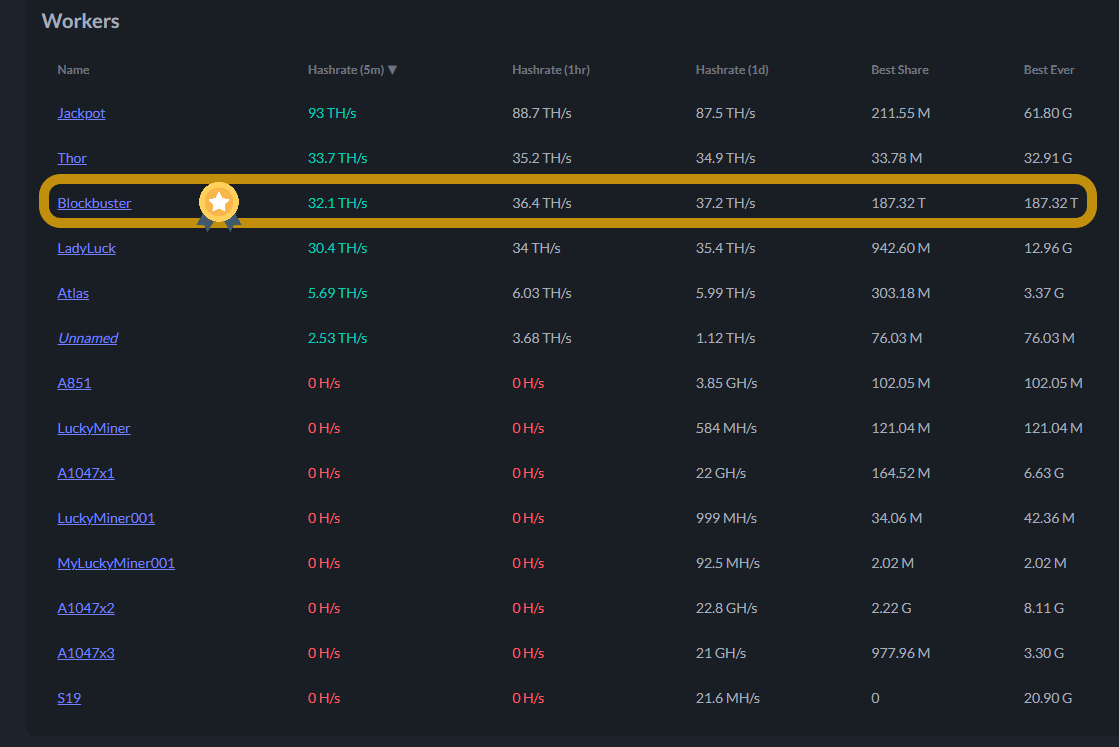Screen dimensions: 1119x747
Task: Select the 42.36 M best ever value
Action: tap(1049, 517)
